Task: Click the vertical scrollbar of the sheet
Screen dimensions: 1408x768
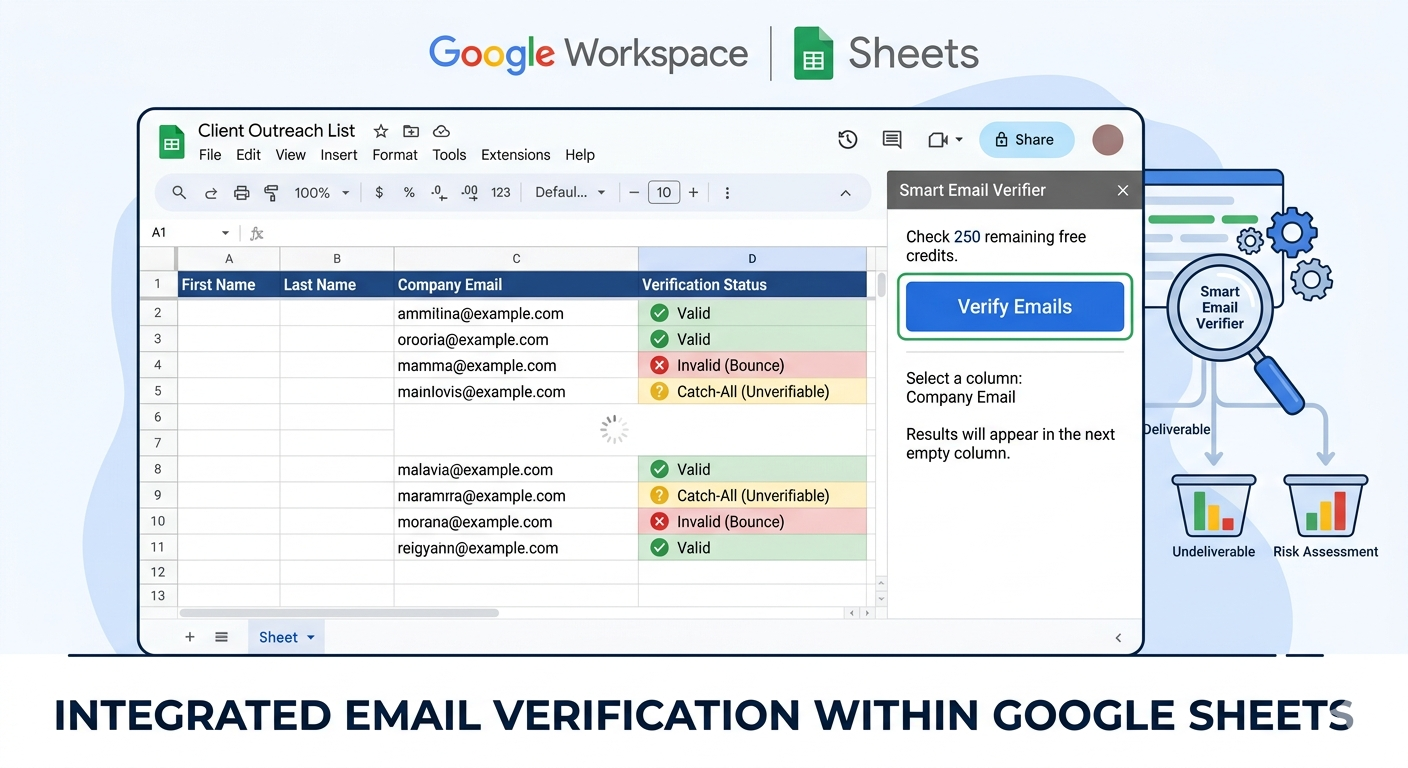Action: pos(881,285)
